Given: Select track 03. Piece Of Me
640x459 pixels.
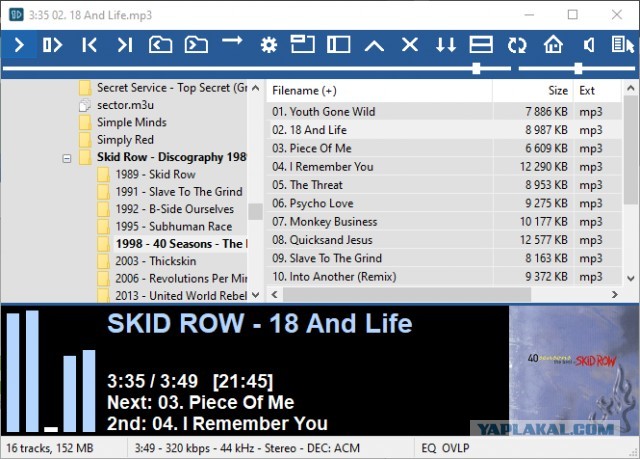Looking at the screenshot, I should click(444, 148).
